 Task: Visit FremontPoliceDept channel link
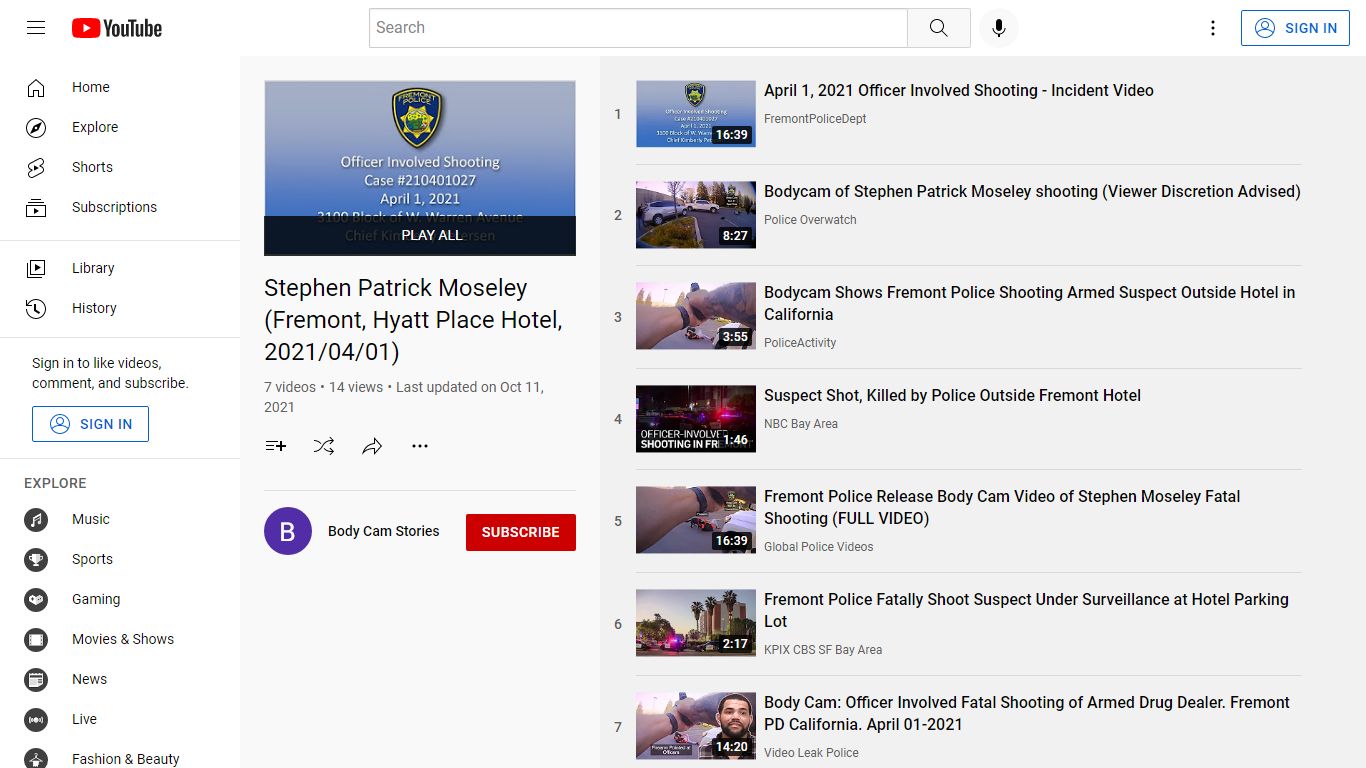click(815, 119)
